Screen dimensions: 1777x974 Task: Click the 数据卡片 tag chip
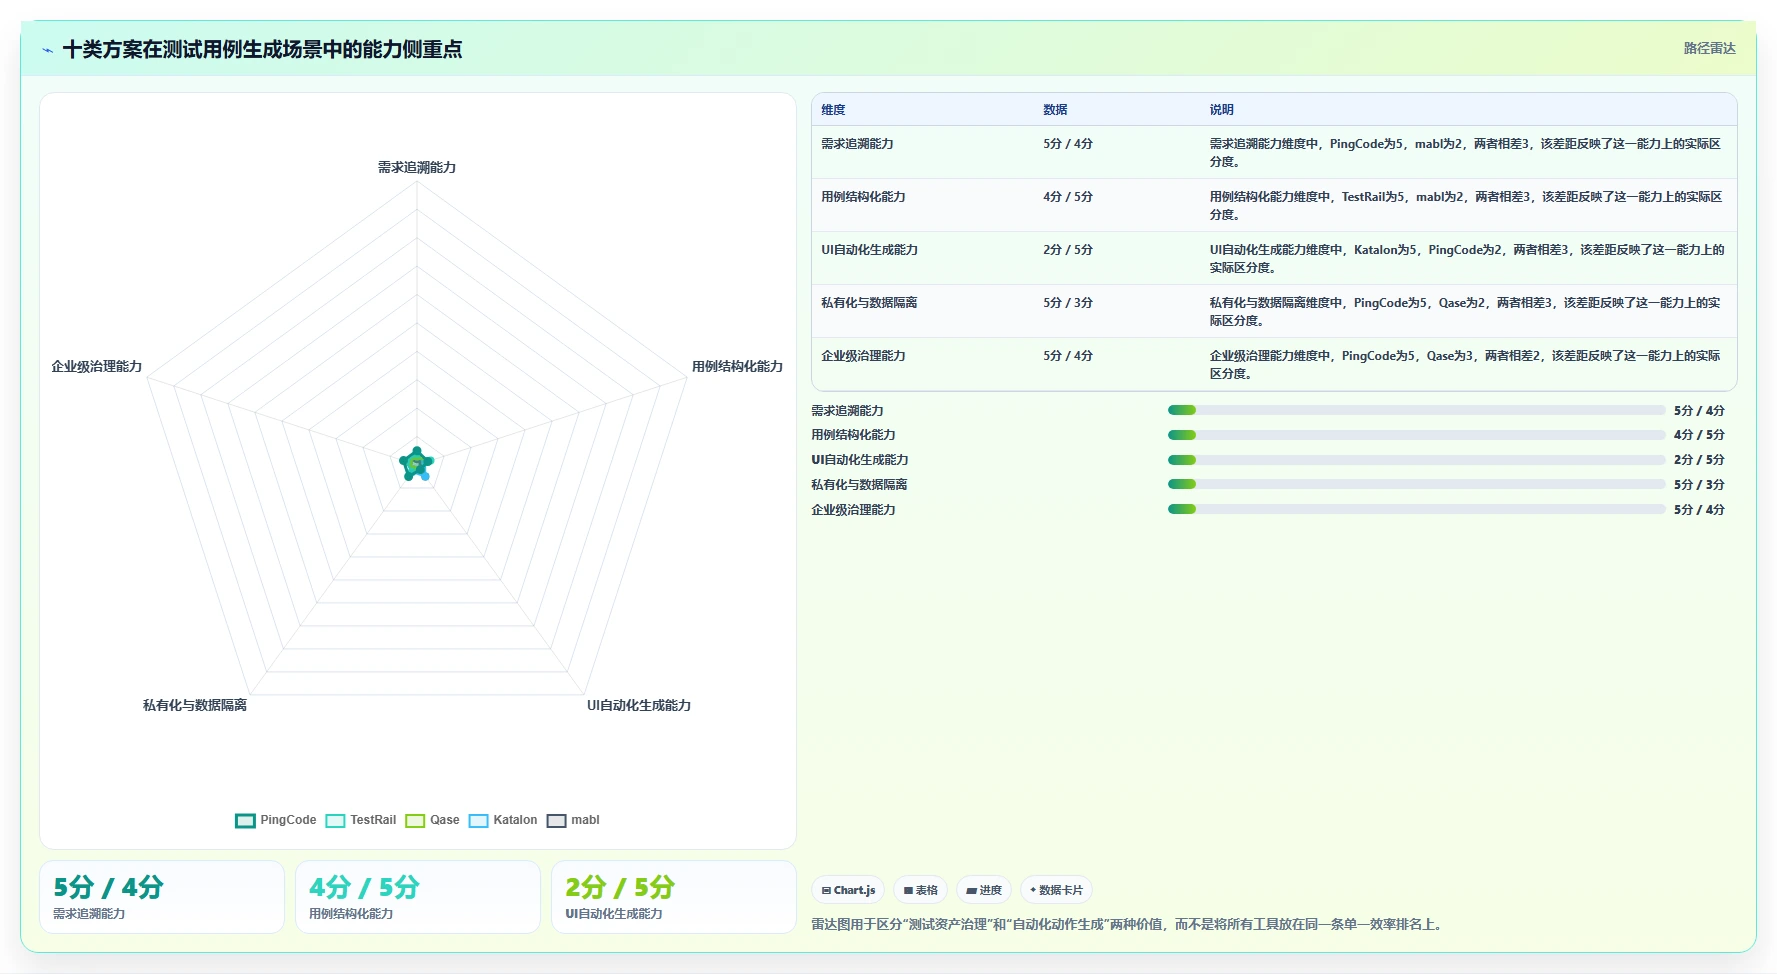tap(1056, 890)
